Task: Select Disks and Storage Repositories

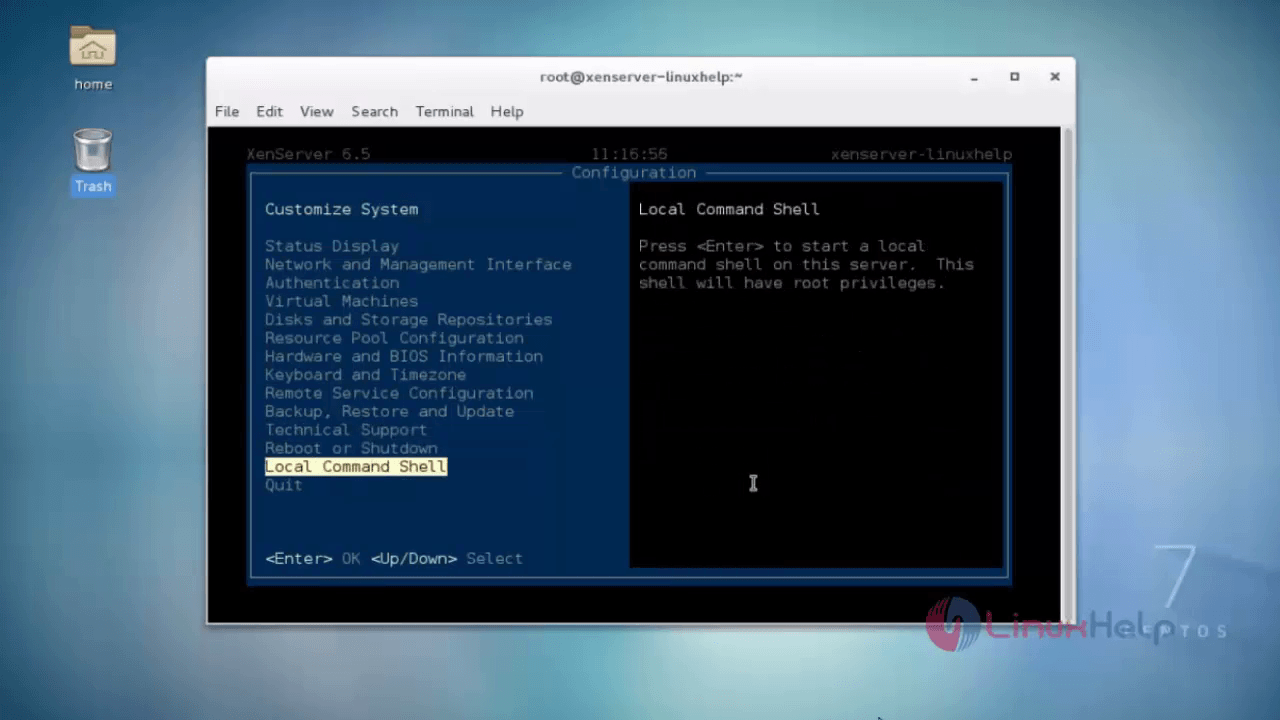Action: point(408,320)
